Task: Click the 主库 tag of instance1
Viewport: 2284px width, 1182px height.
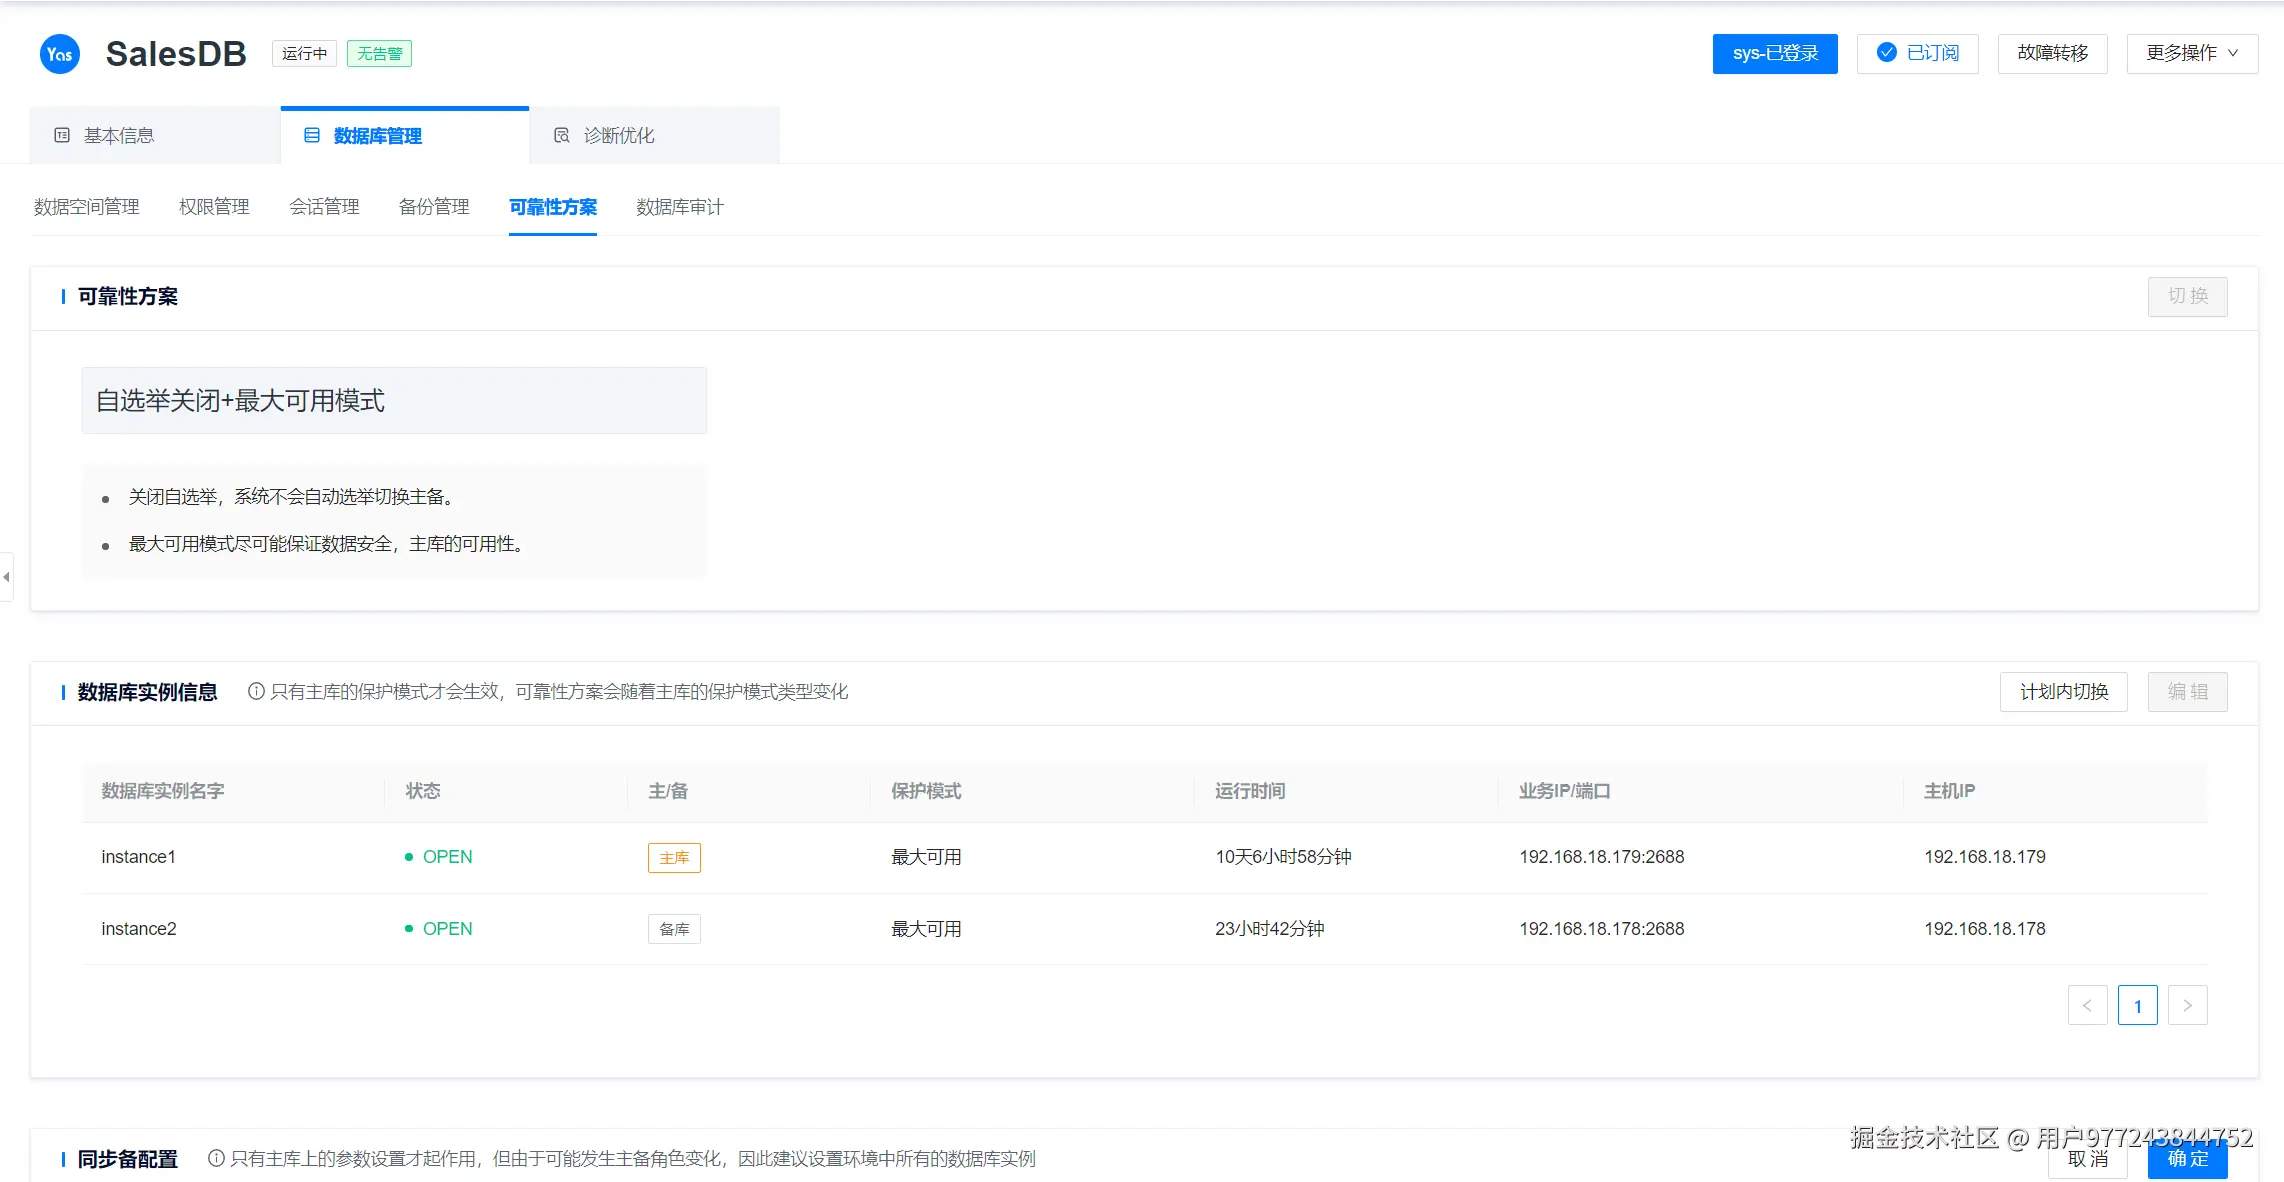Action: point(674,858)
